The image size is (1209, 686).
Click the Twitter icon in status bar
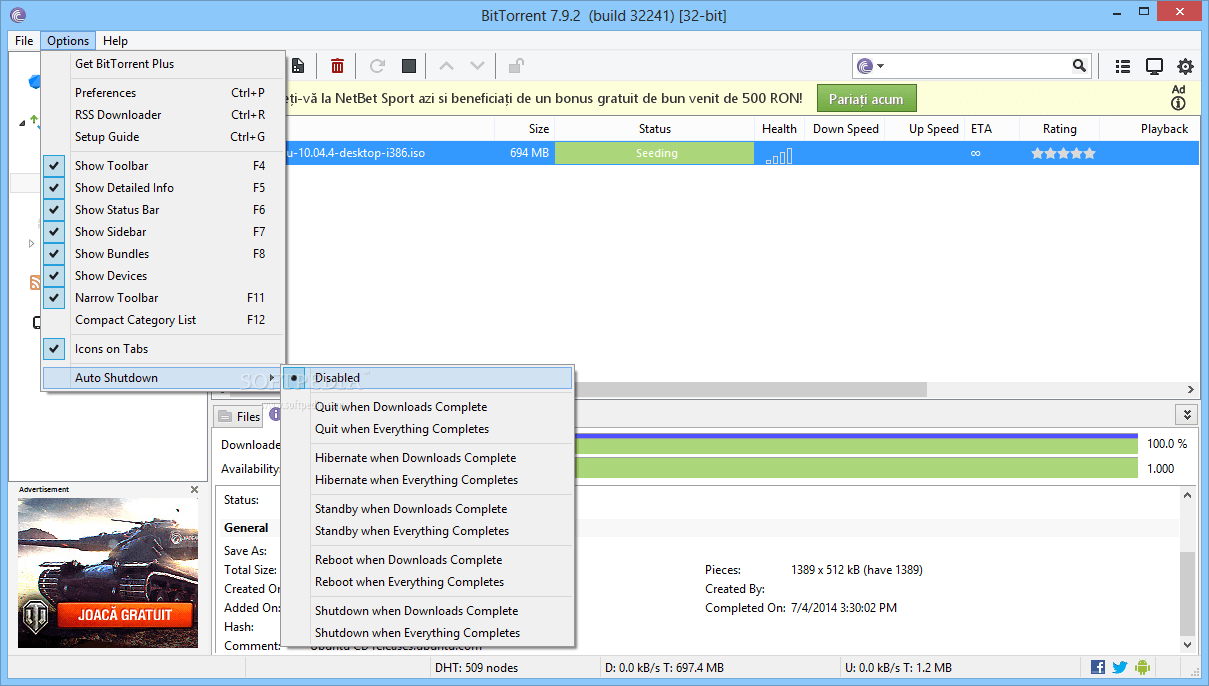(x=1120, y=667)
